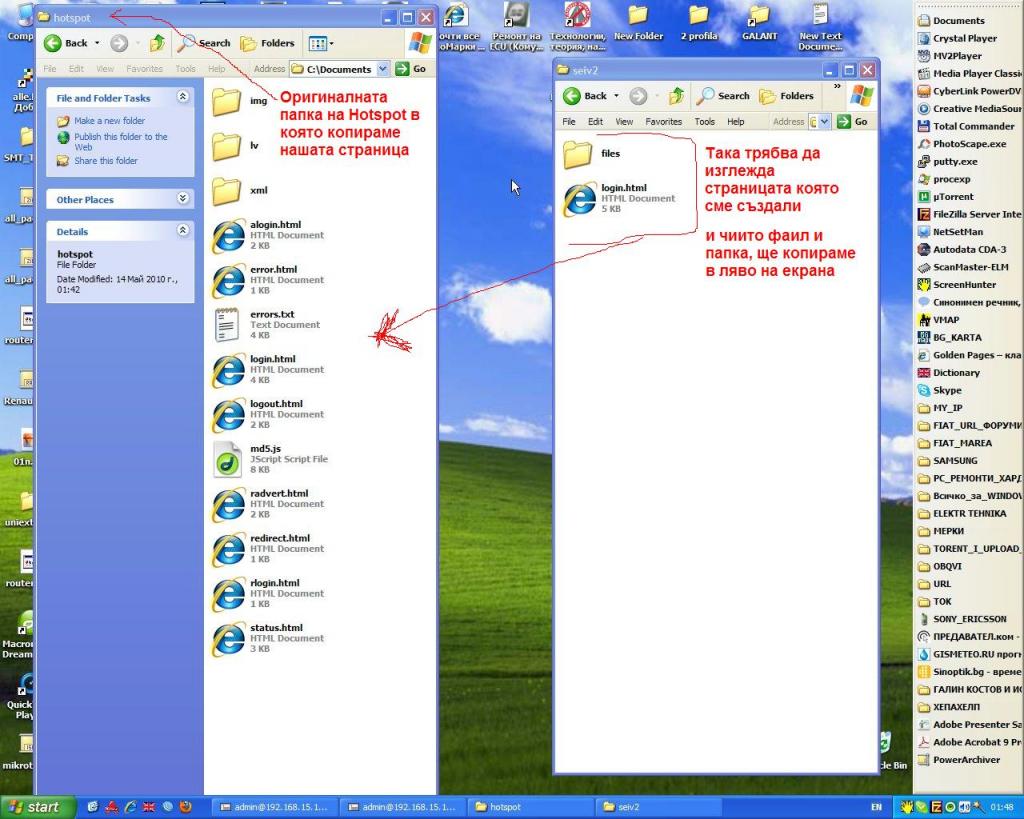This screenshot has height=819, width=1024.
Task: Open Tools menu in hotspot window
Action: (x=185, y=69)
